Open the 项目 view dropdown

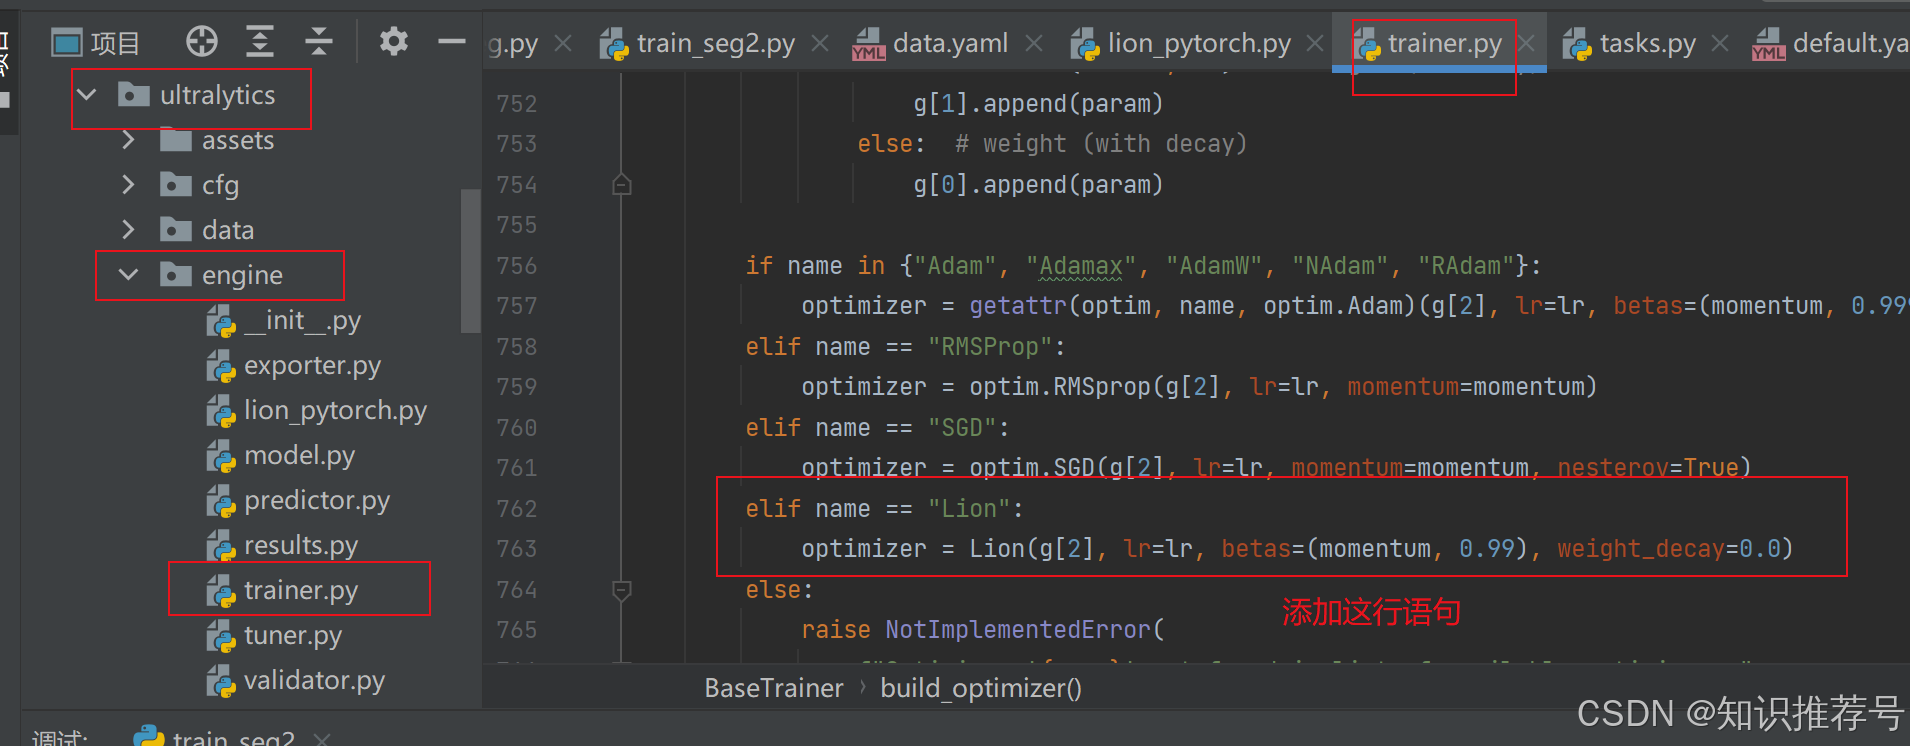pos(96,43)
